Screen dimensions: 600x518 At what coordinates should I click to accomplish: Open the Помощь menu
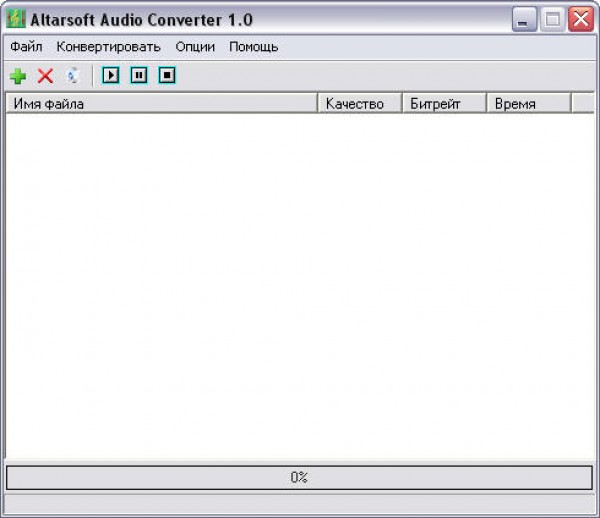click(x=253, y=47)
